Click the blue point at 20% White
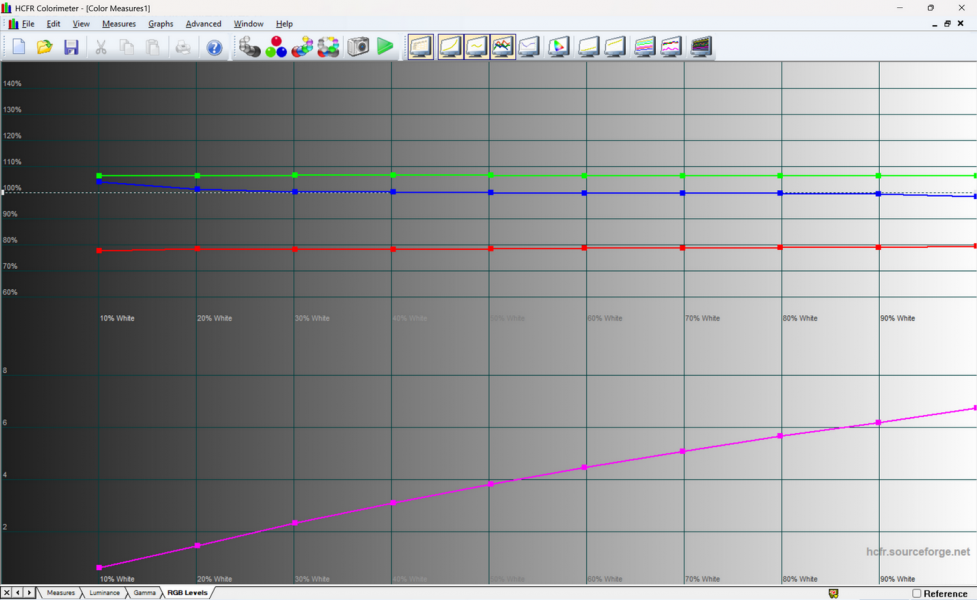This screenshot has width=977, height=600. [198, 189]
